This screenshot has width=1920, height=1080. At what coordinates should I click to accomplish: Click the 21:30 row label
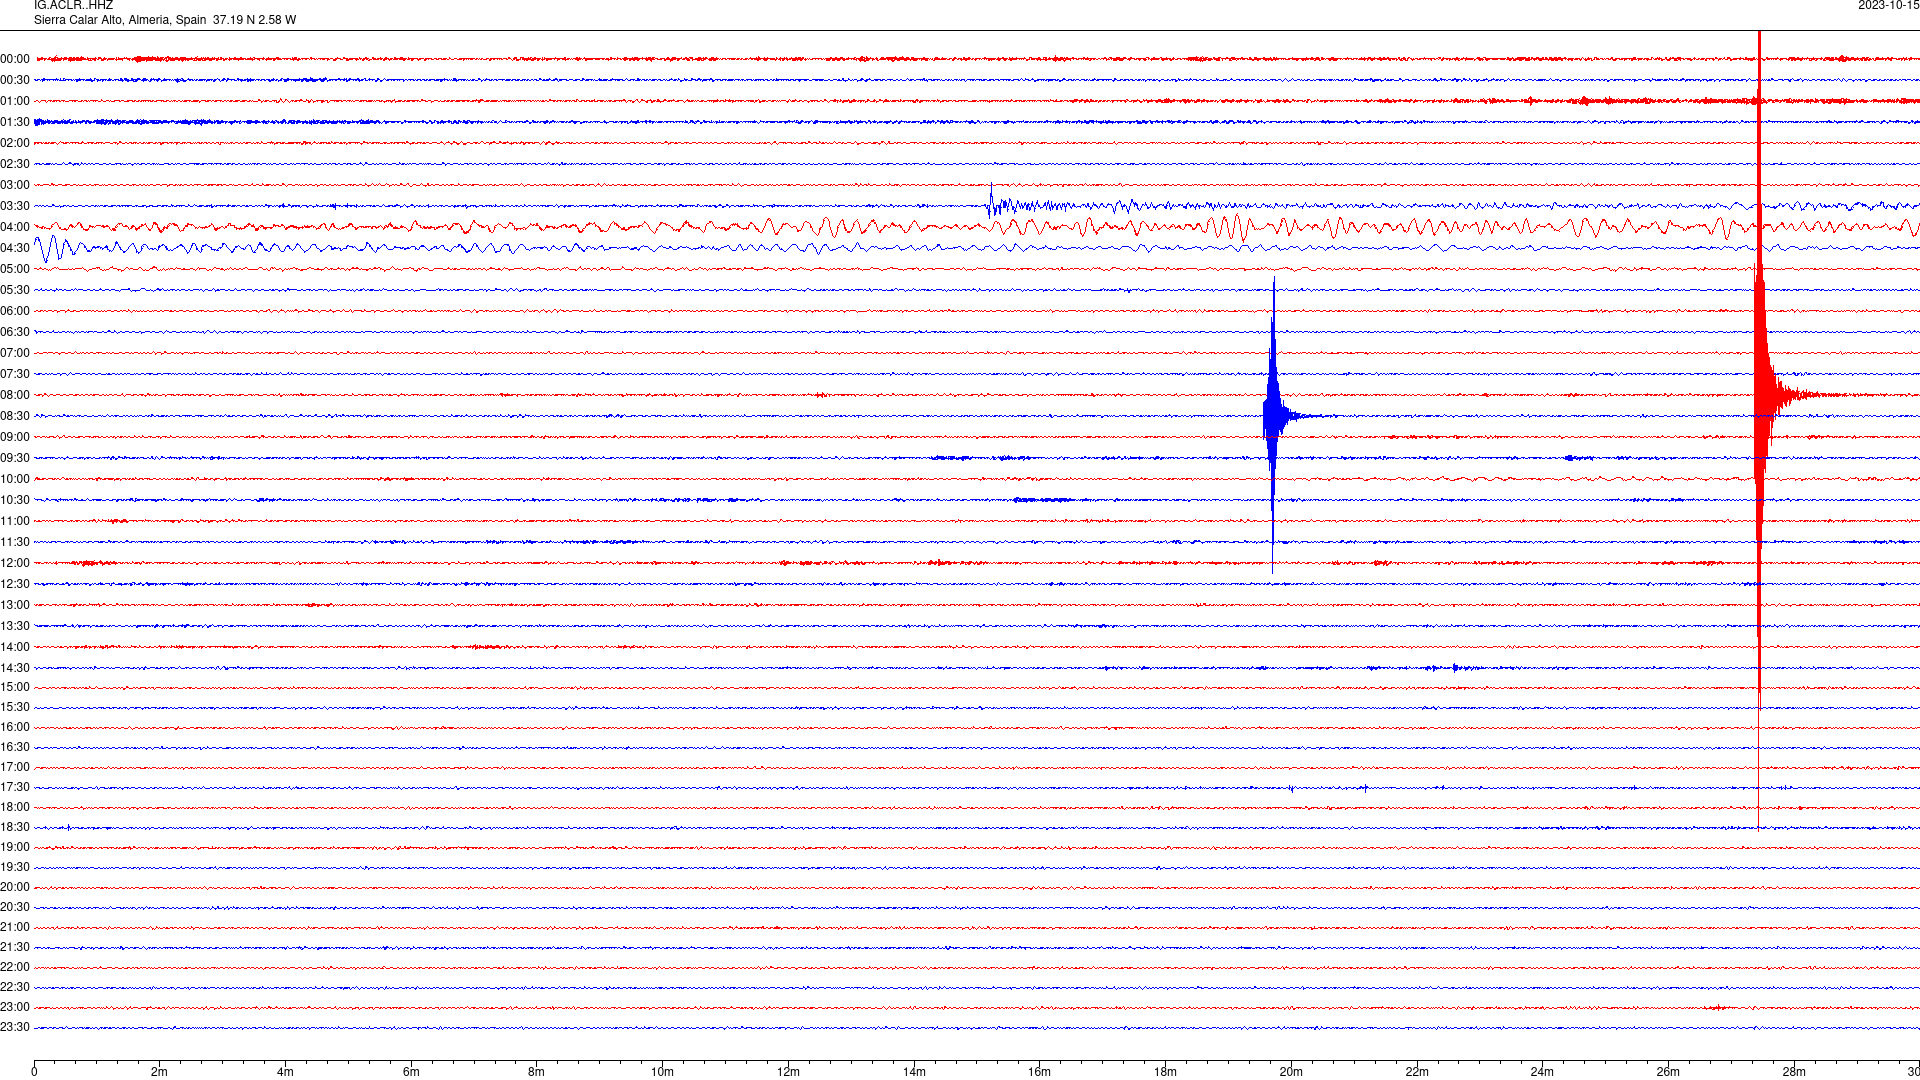click(15, 947)
